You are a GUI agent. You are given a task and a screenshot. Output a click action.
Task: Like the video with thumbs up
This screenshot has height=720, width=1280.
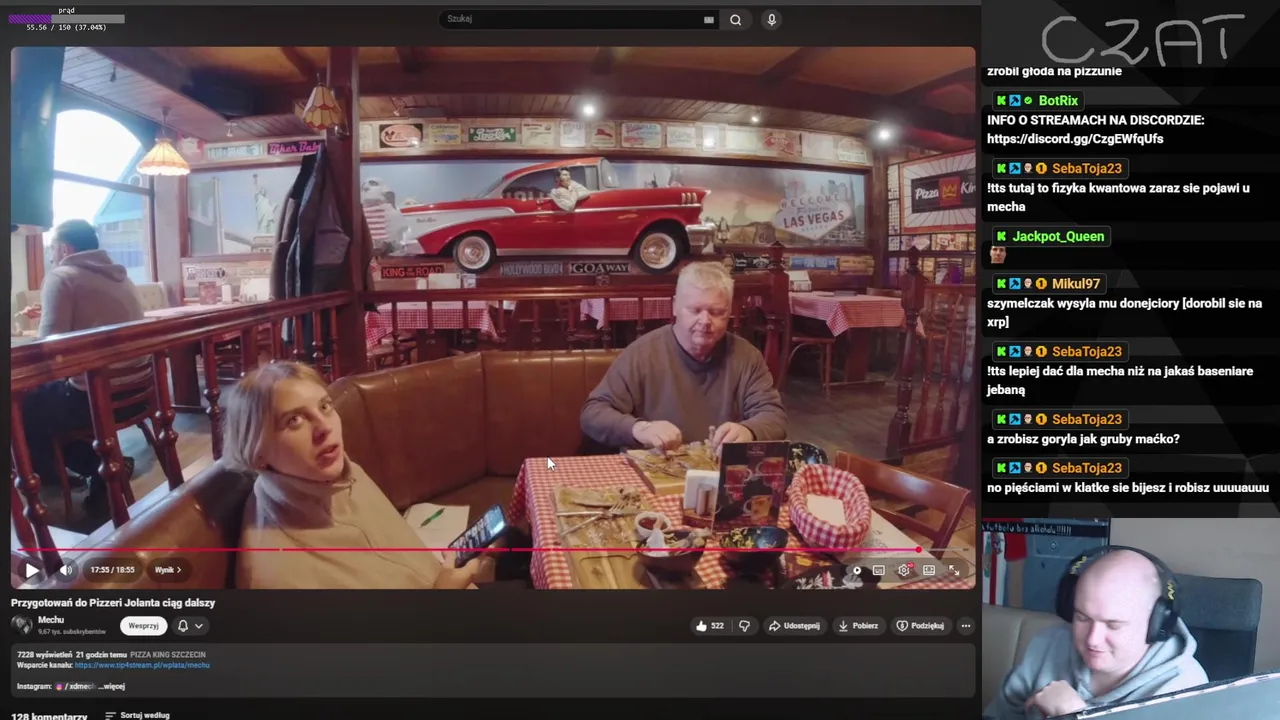coord(710,626)
